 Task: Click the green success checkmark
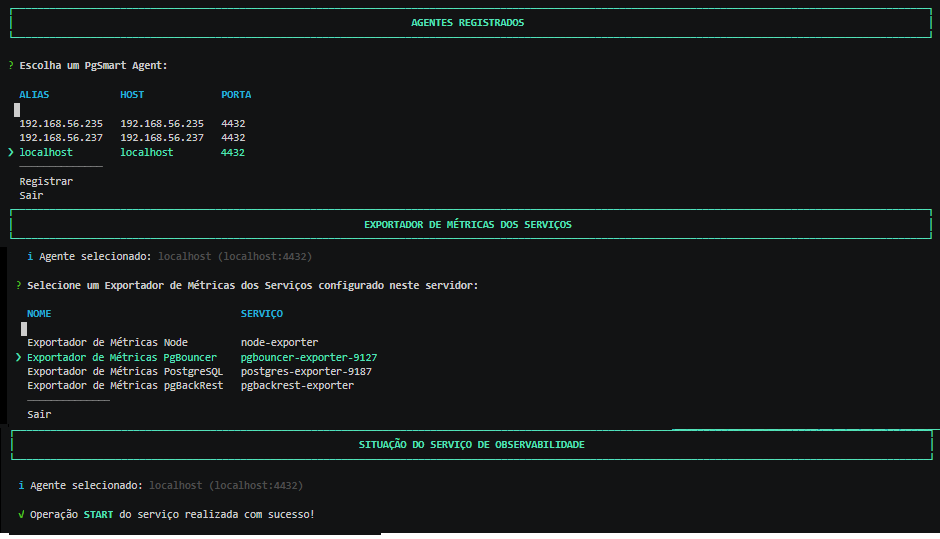coord(21,514)
